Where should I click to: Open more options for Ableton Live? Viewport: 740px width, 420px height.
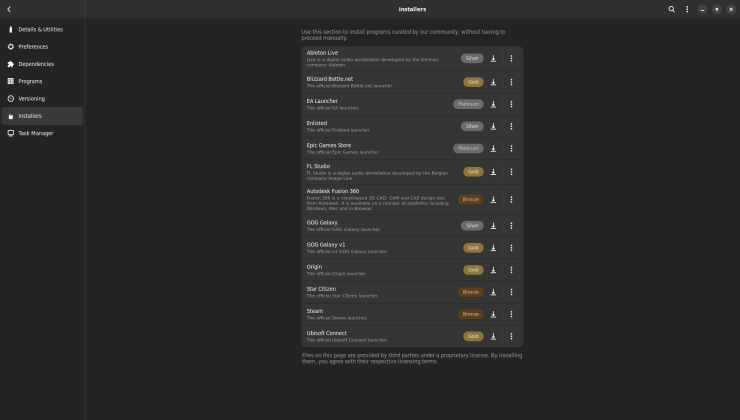coord(511,59)
